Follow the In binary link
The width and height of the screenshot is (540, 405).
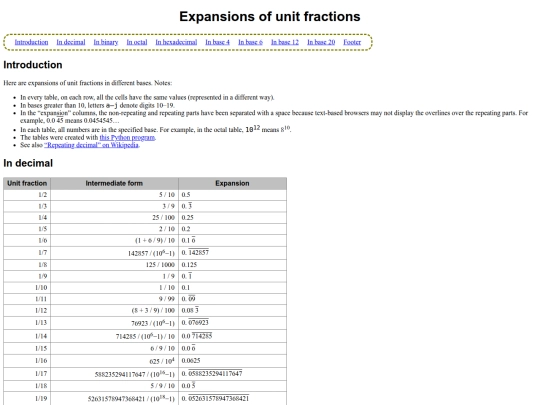[x=106, y=42]
